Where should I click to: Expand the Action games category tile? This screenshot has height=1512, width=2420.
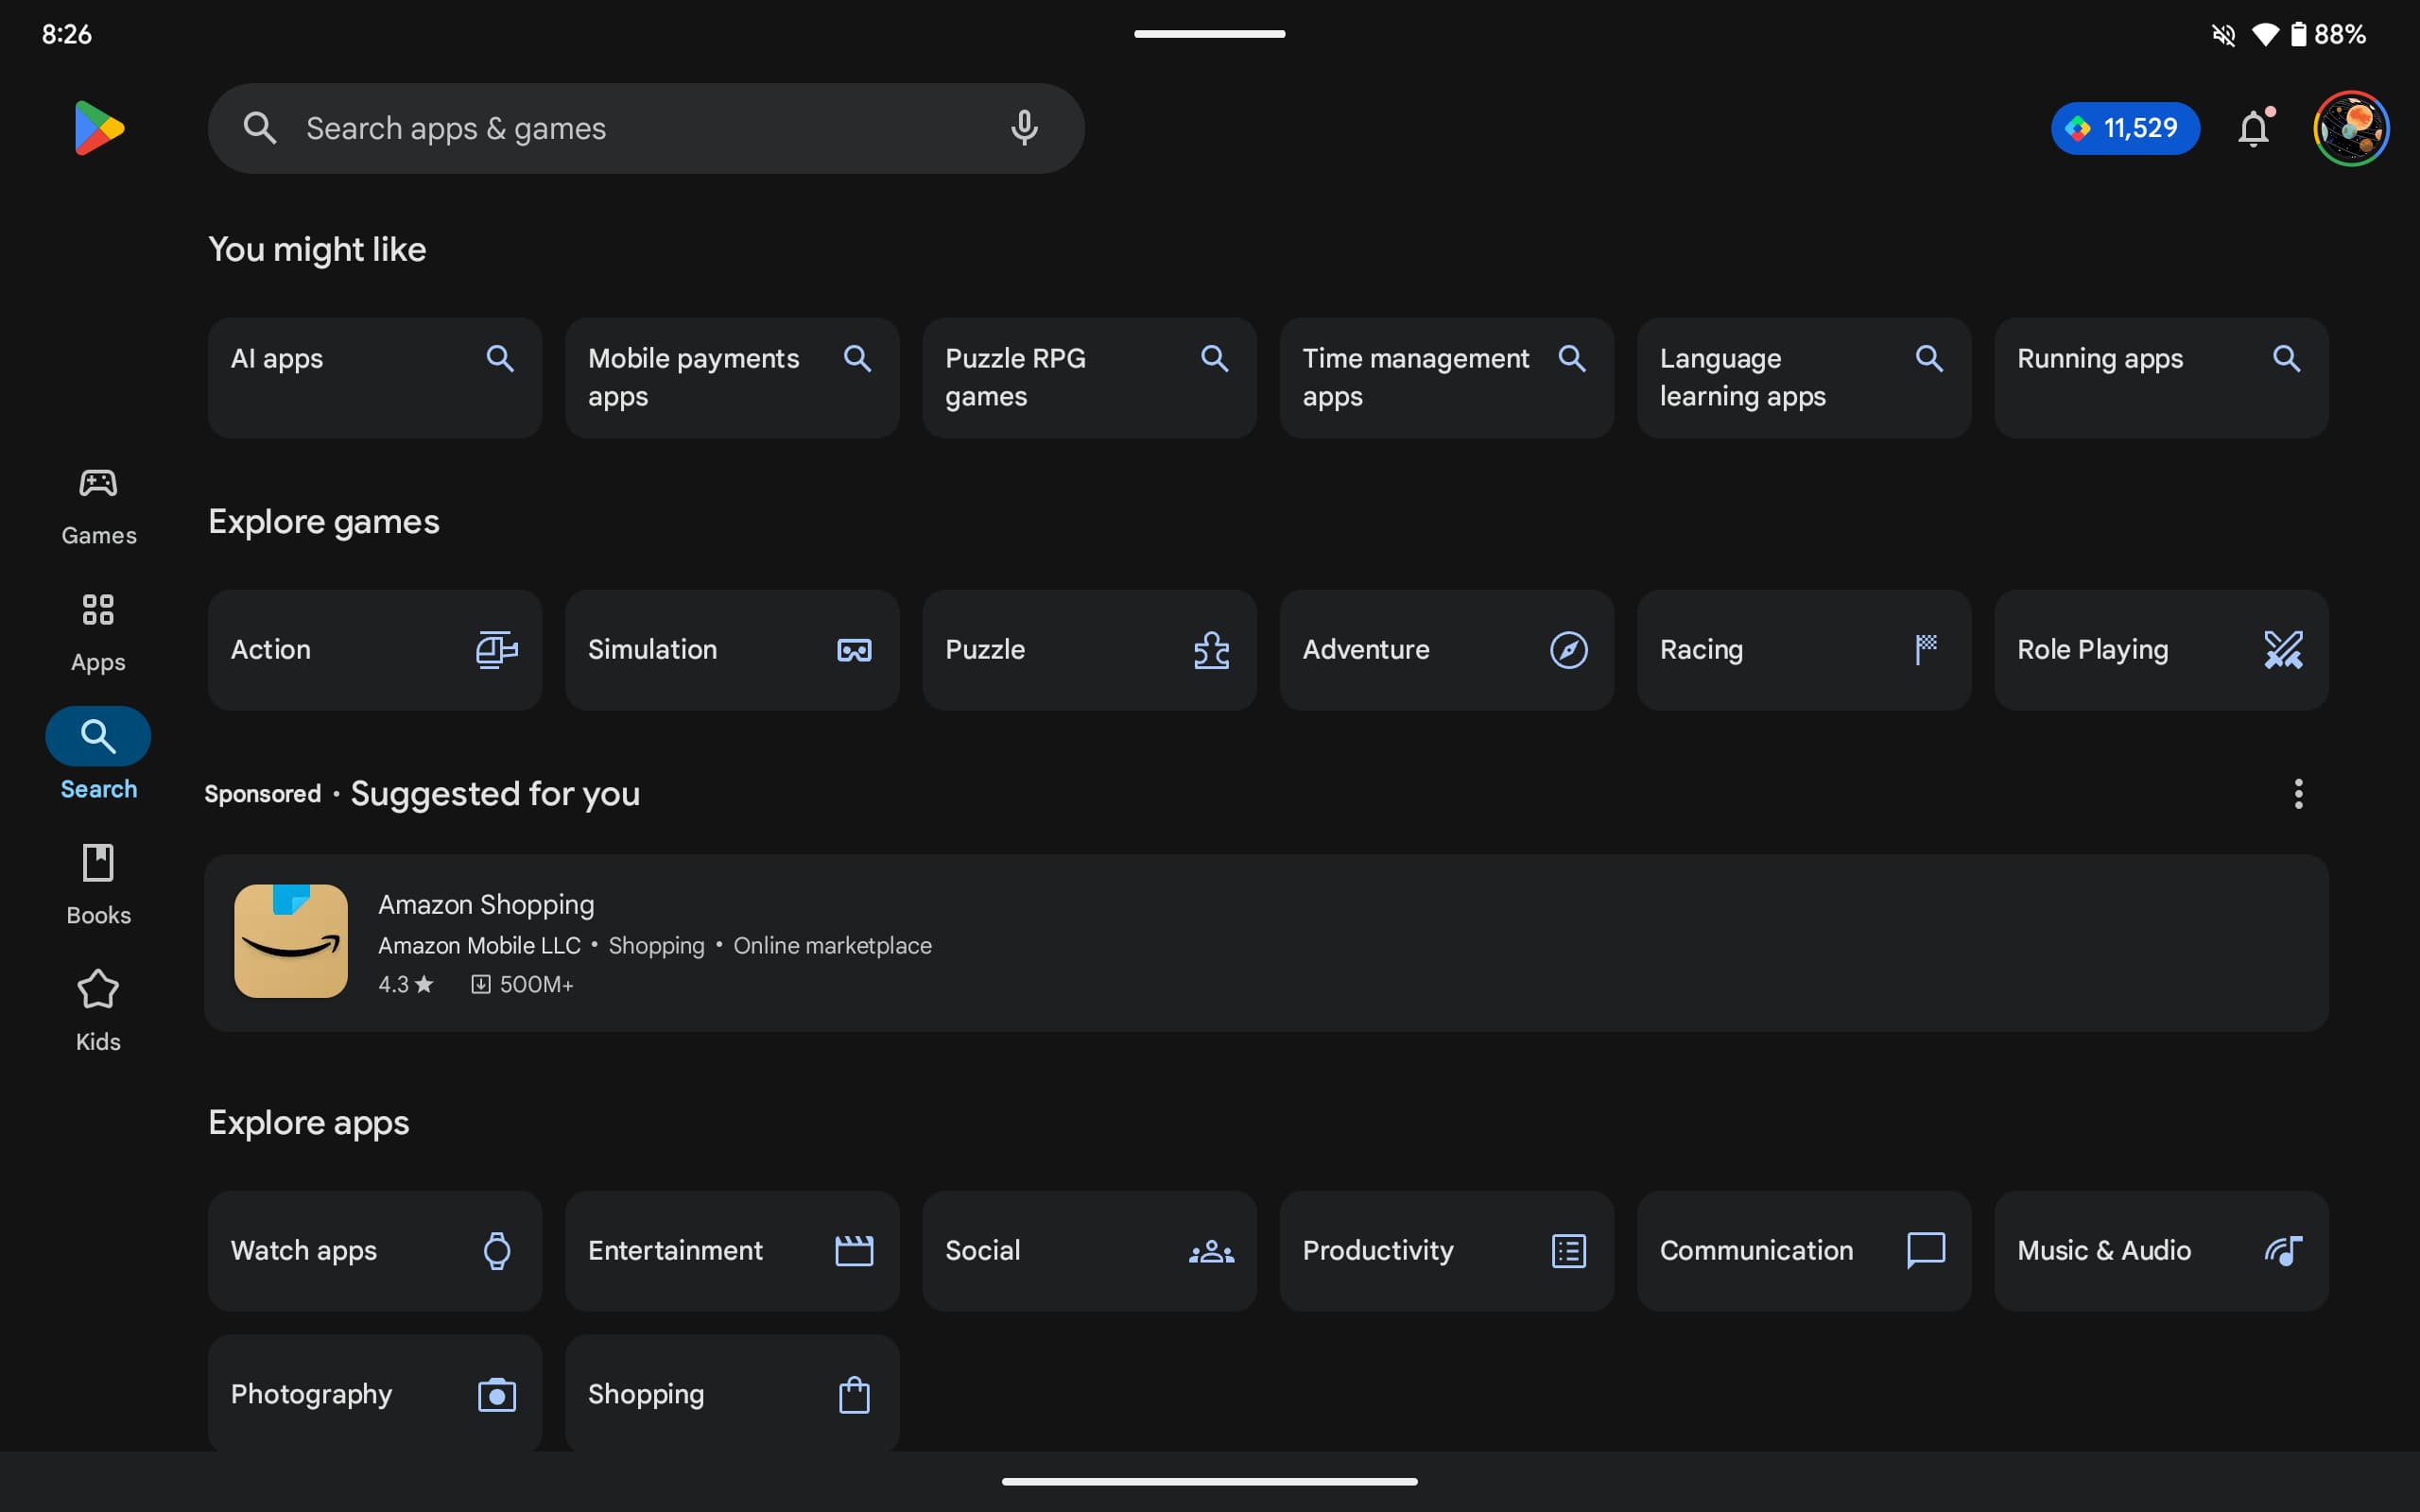tap(372, 648)
